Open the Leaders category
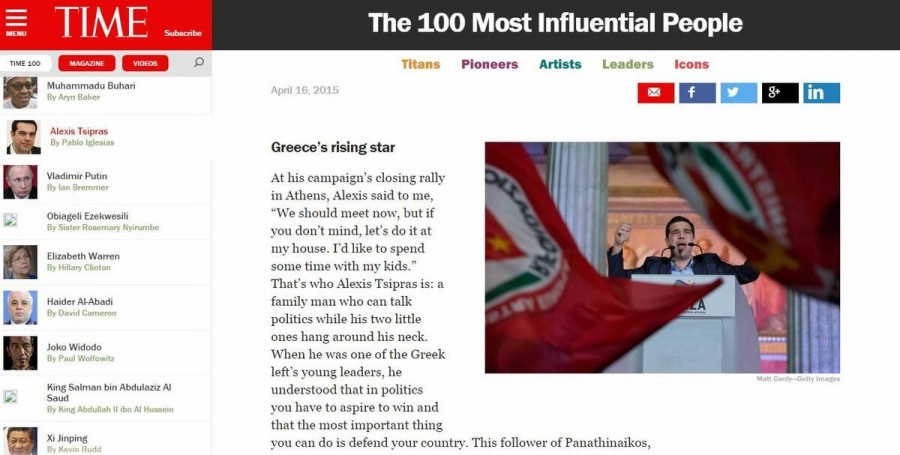 click(x=628, y=64)
